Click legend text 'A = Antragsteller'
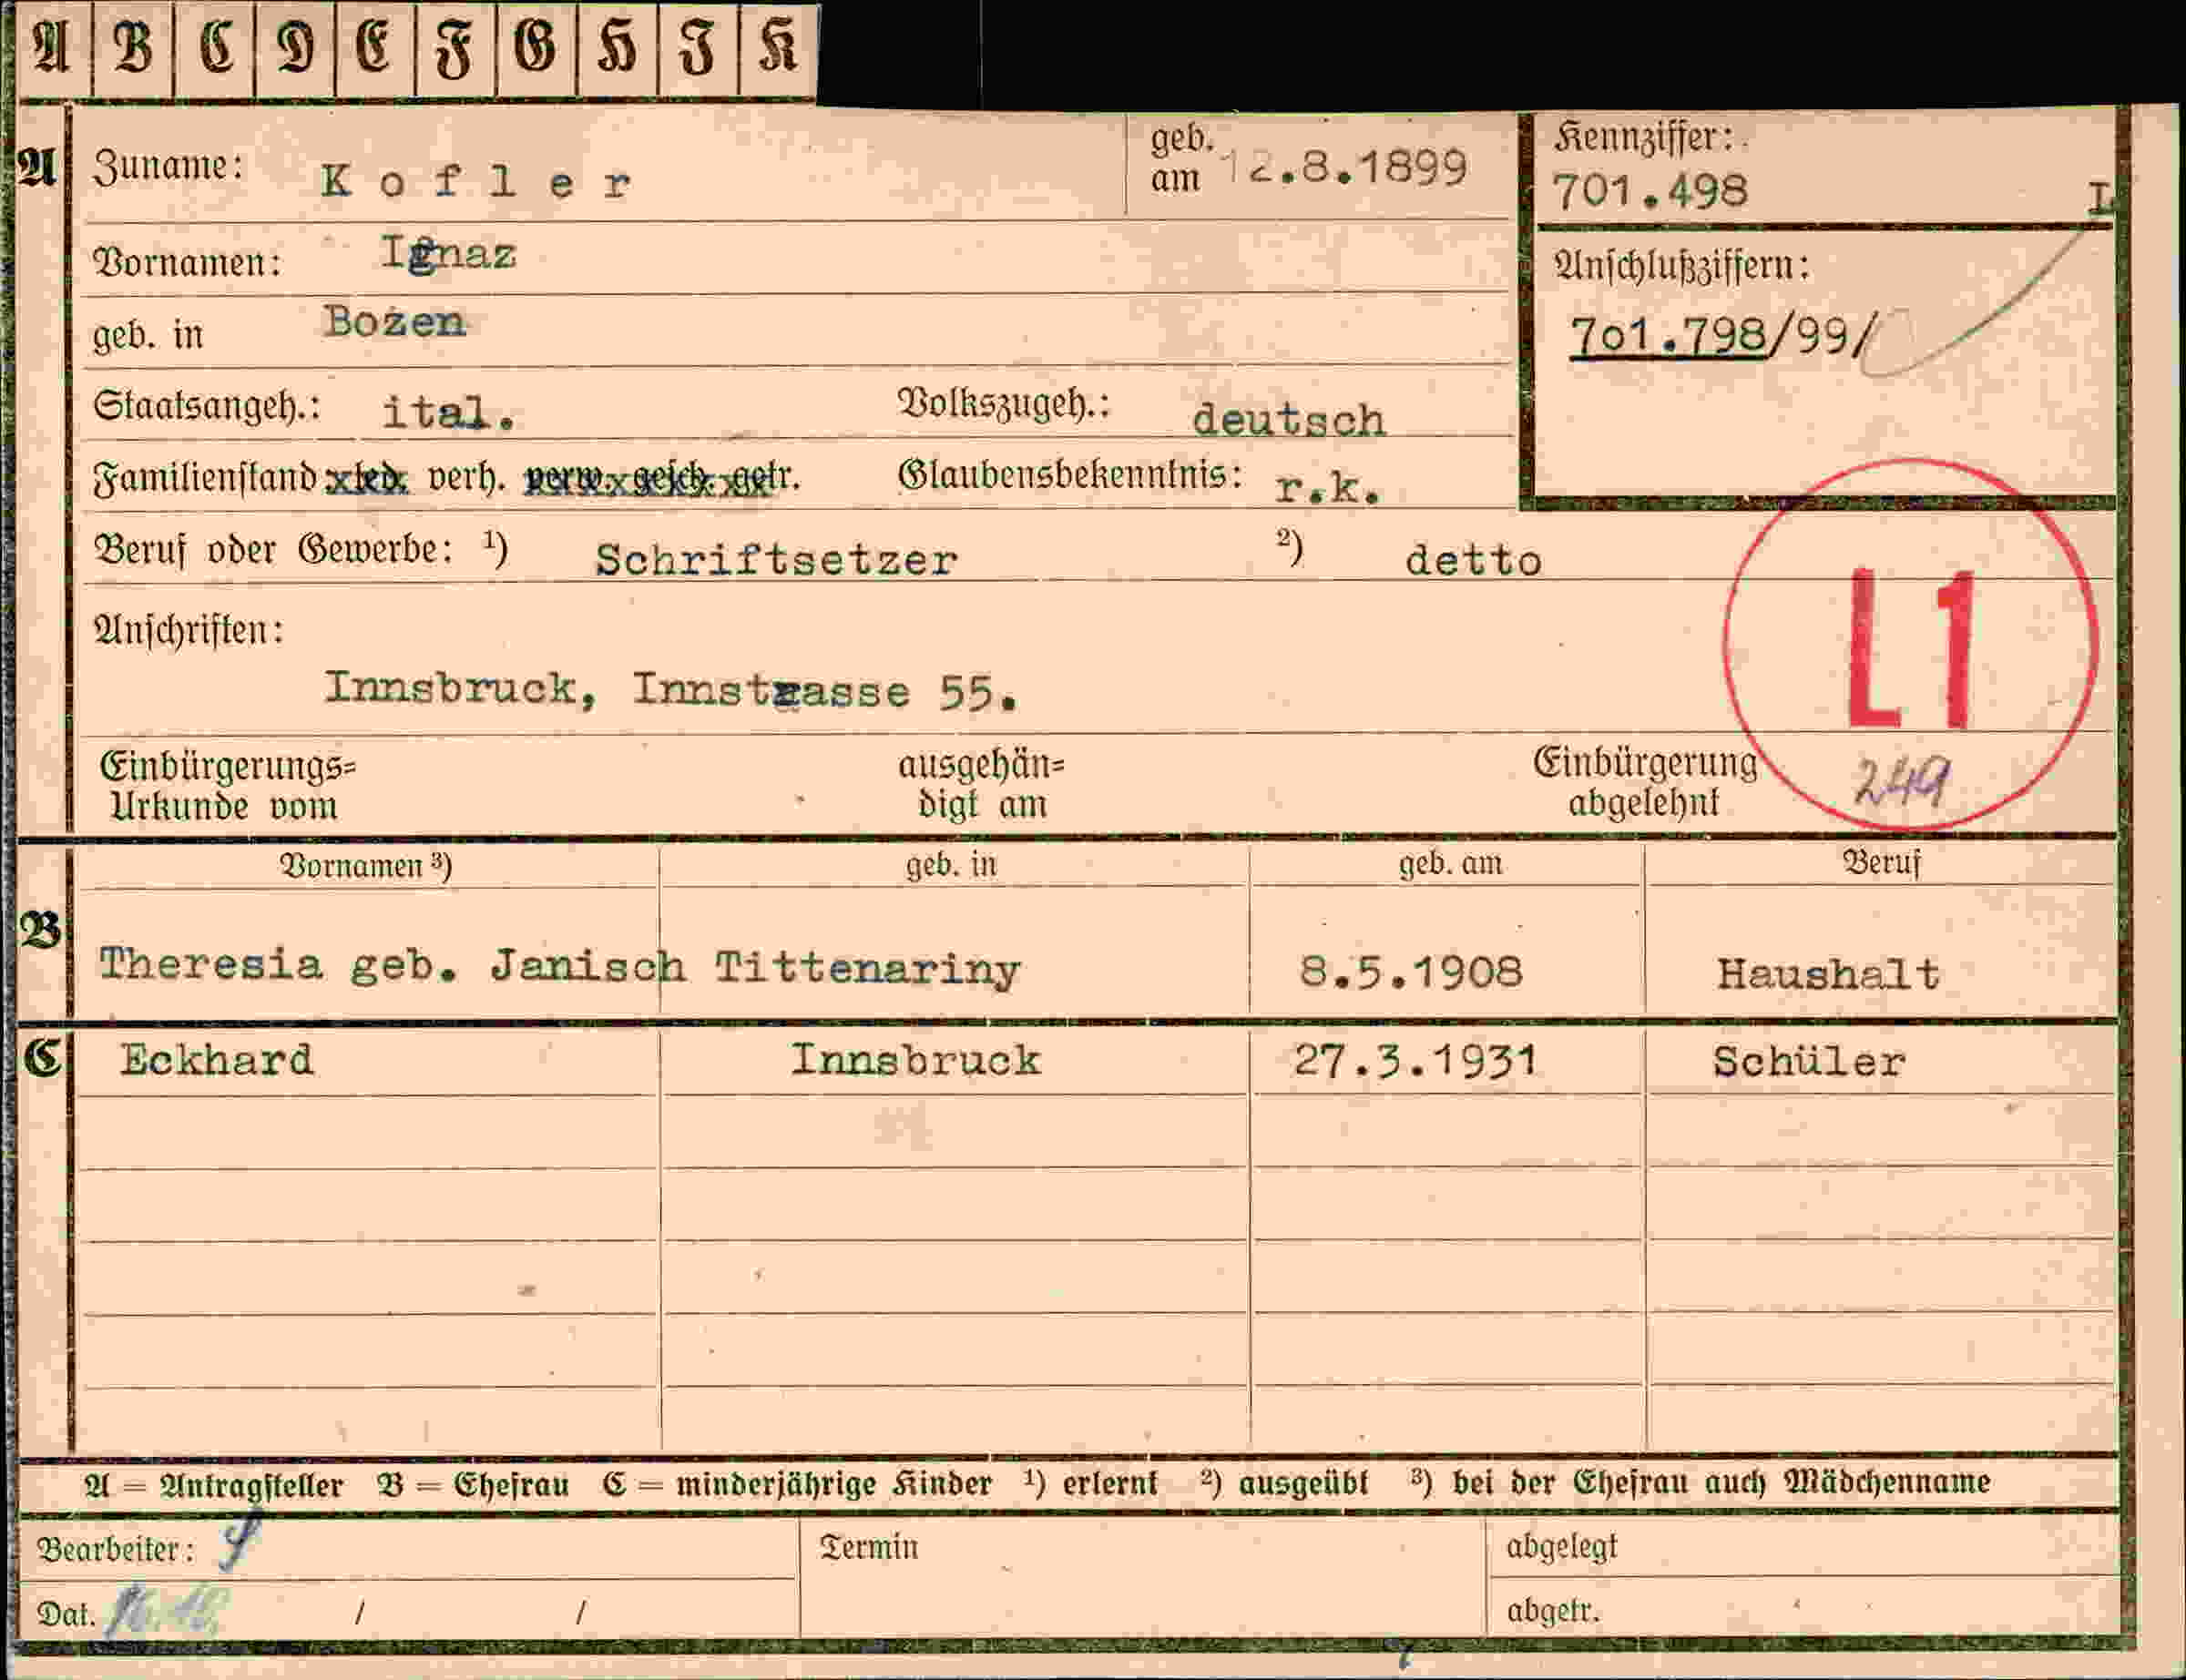 (214, 1486)
